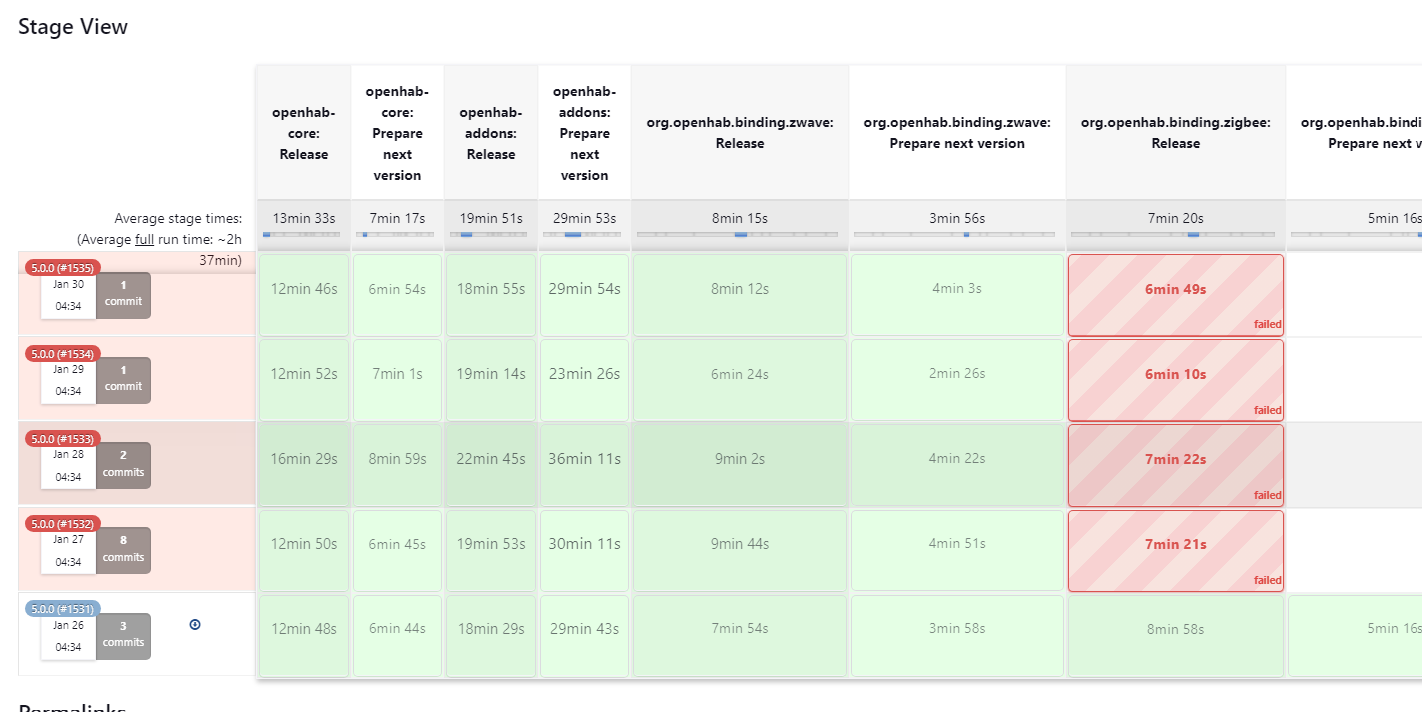
Task: Select openhab-core Release cell 12min 48s
Action: click(x=304, y=635)
